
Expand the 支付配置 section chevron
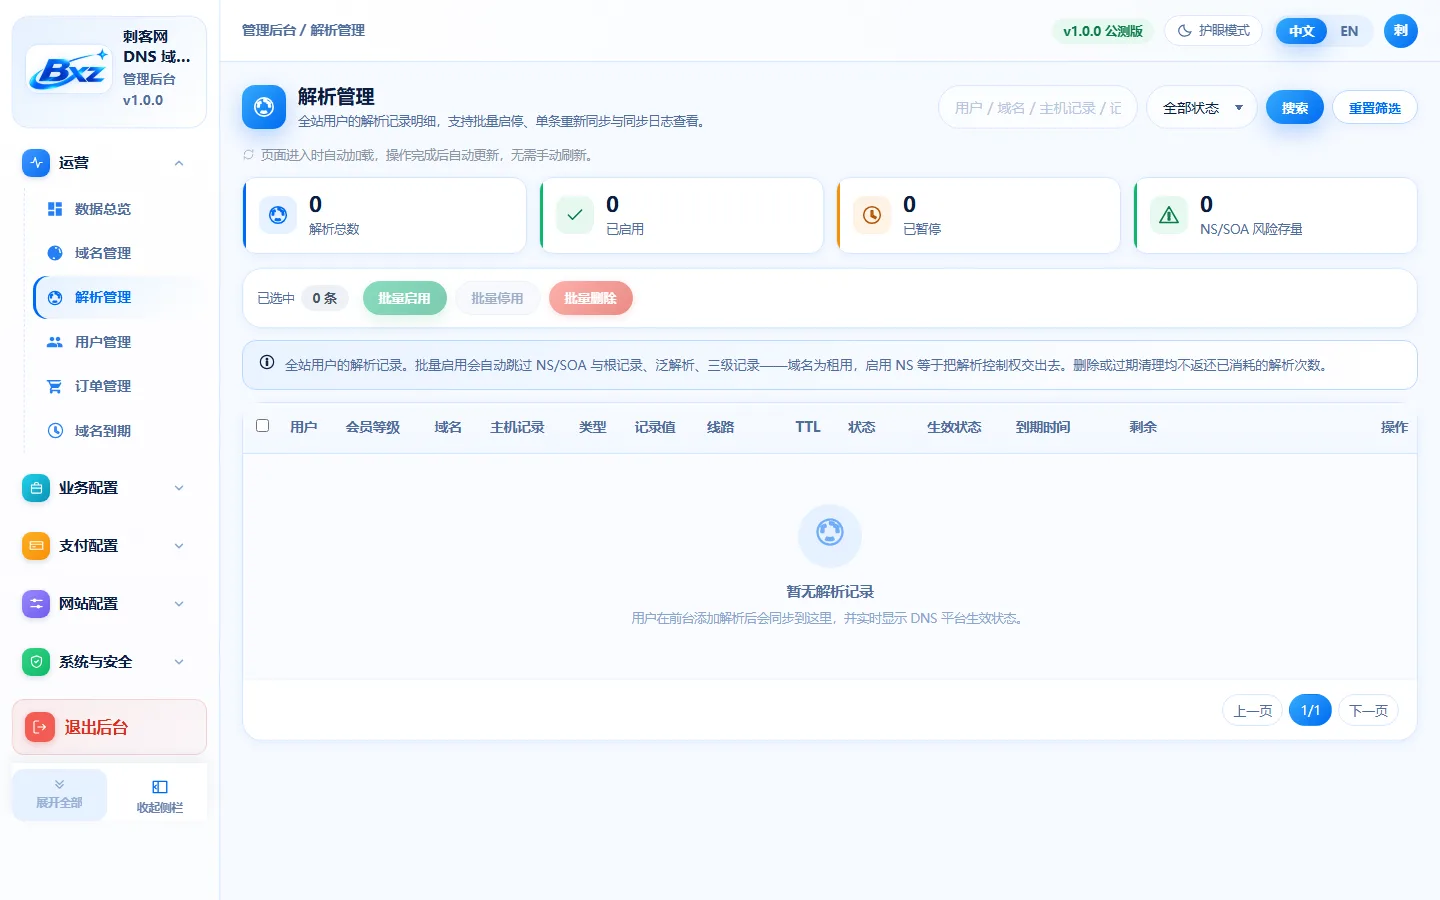pyautogui.click(x=179, y=546)
